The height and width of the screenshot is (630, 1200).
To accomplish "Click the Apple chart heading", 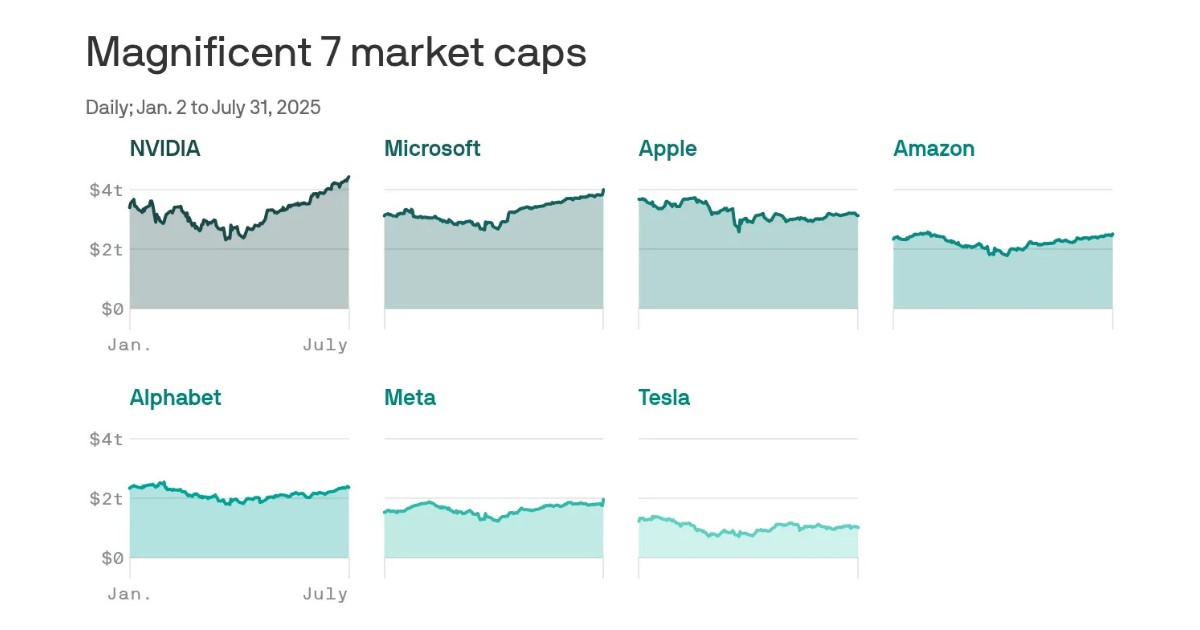I will (x=667, y=149).
